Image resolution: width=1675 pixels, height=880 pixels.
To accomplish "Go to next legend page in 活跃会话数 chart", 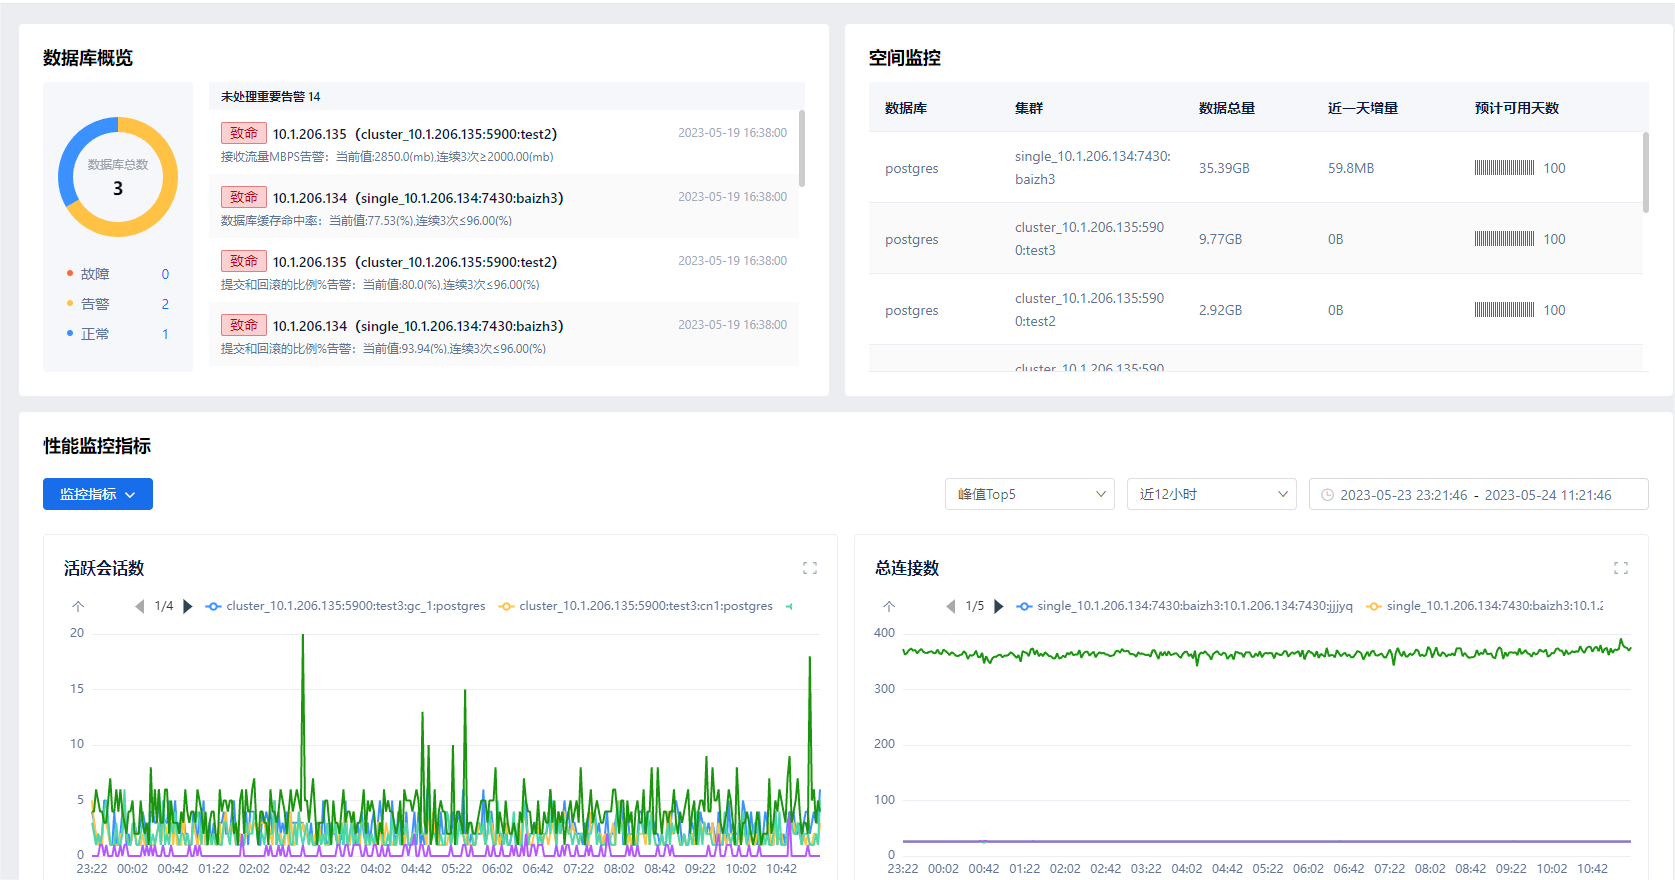I will (188, 606).
